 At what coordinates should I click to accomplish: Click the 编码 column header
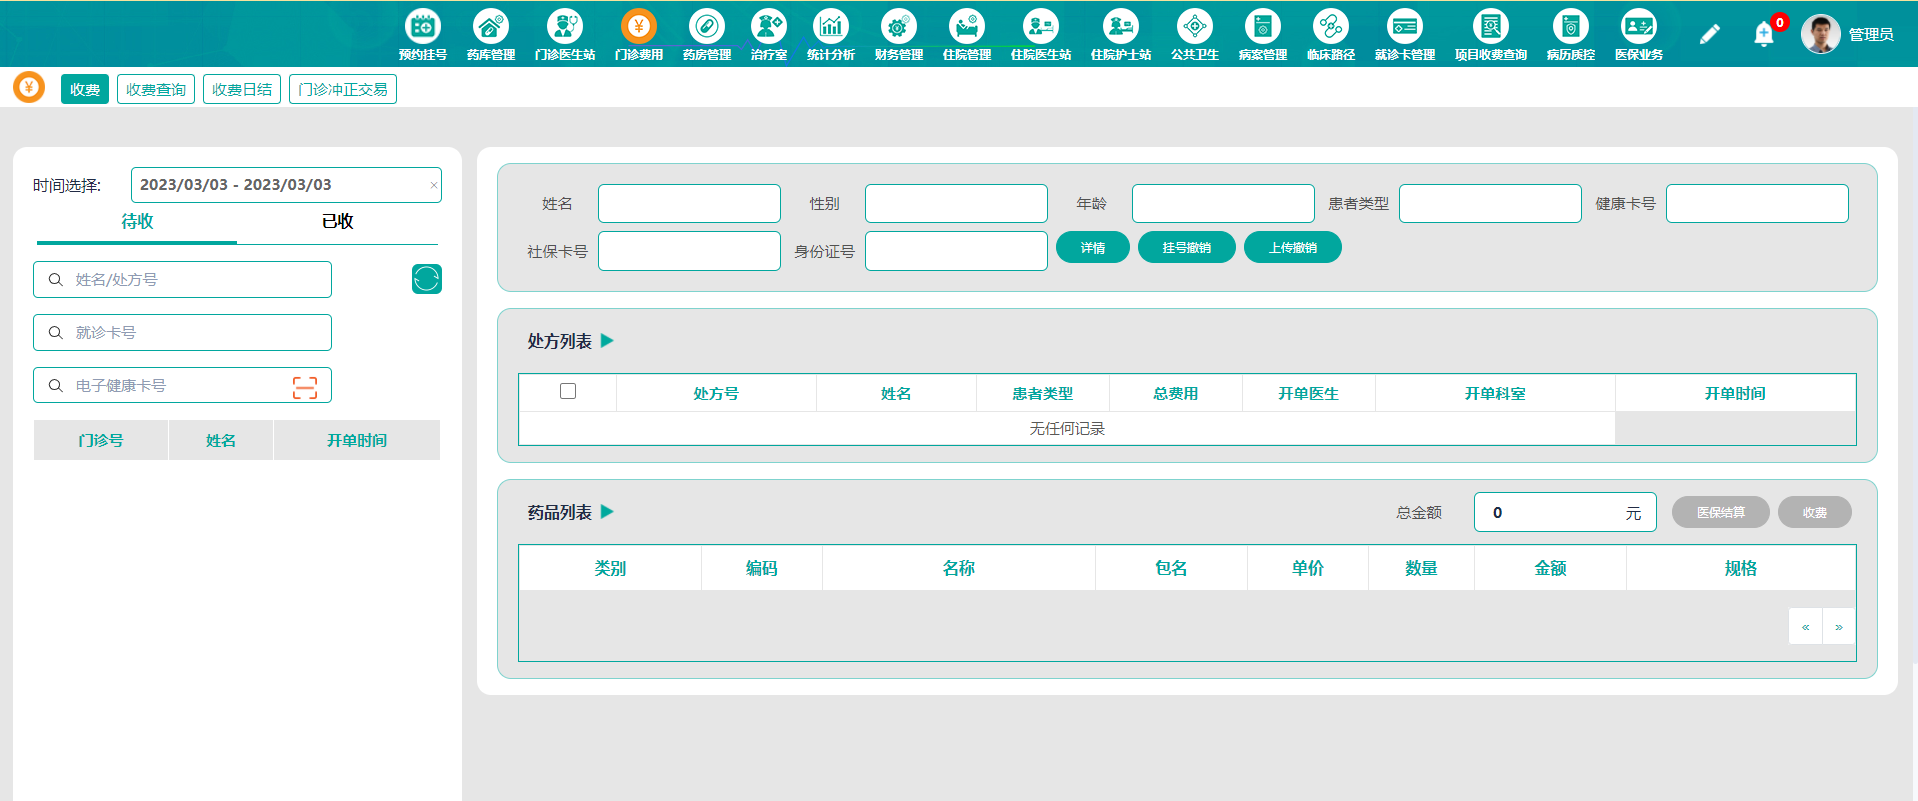click(761, 568)
